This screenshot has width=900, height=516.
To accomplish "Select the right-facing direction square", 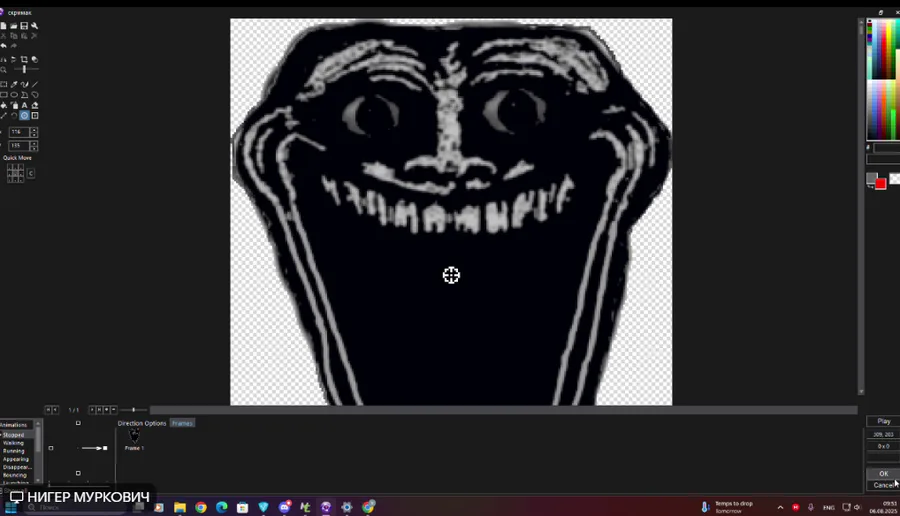I will click(105, 448).
